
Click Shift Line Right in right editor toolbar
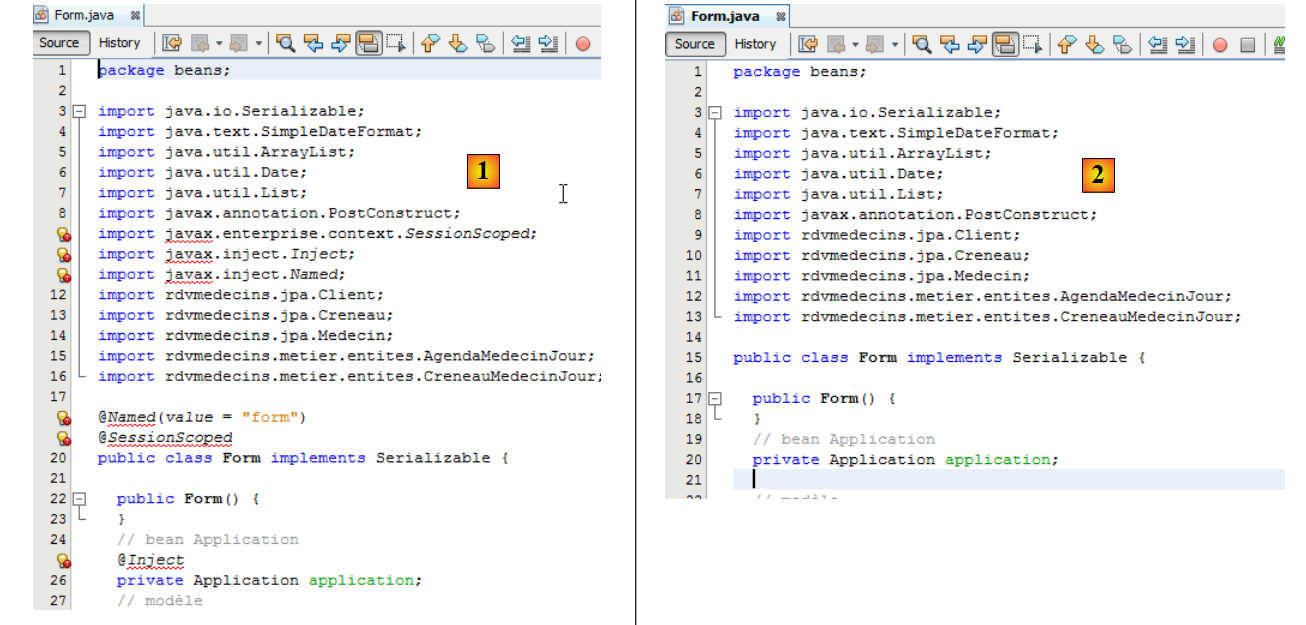1185,44
